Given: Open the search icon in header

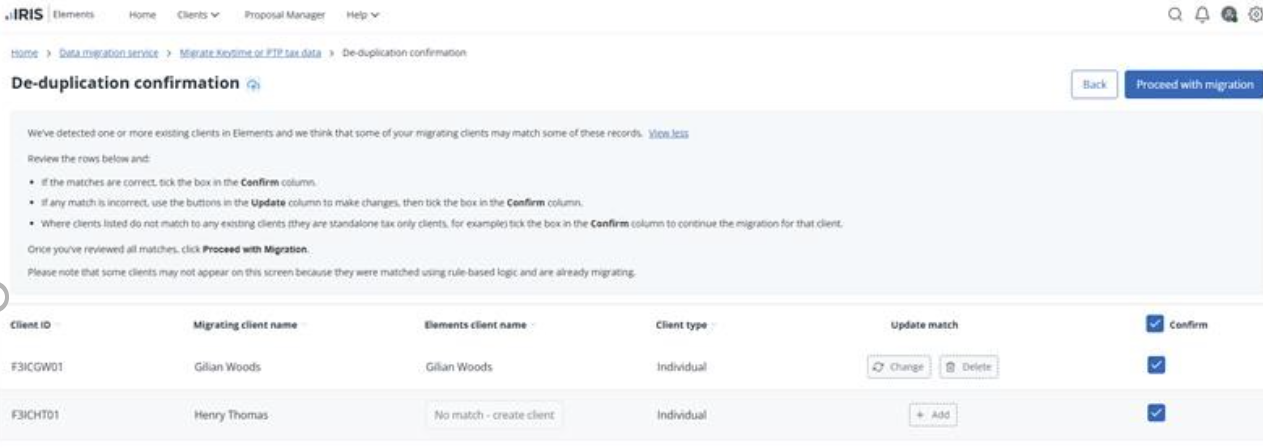Looking at the screenshot, I should pos(1175,15).
